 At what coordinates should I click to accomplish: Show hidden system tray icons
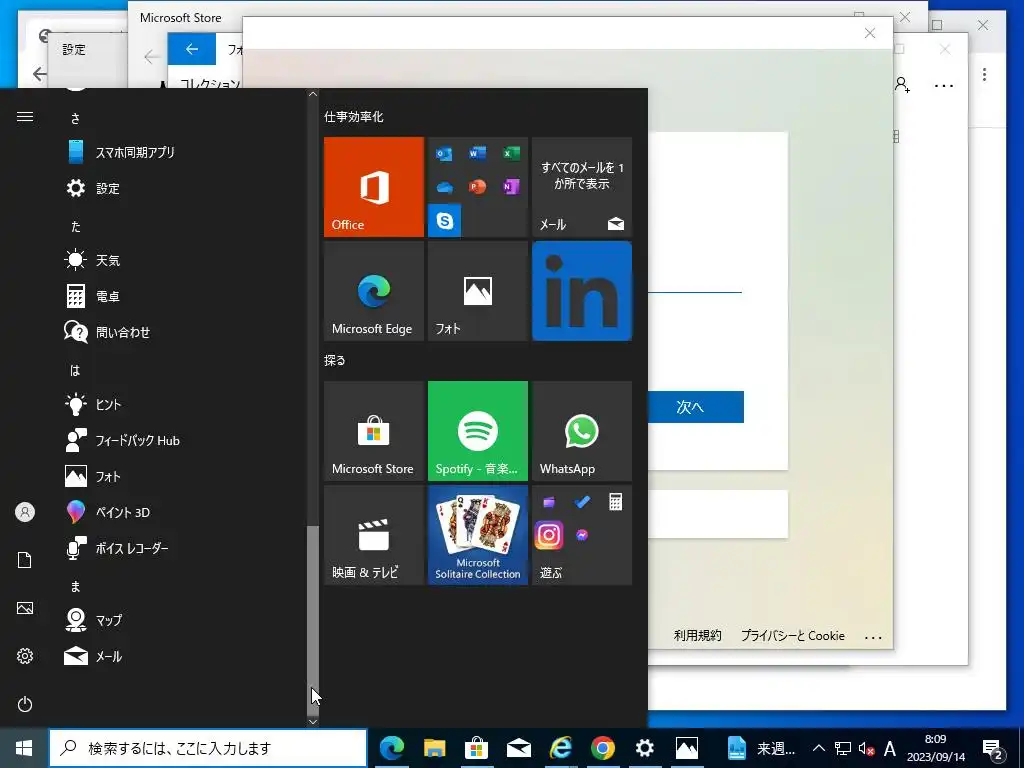coord(818,748)
